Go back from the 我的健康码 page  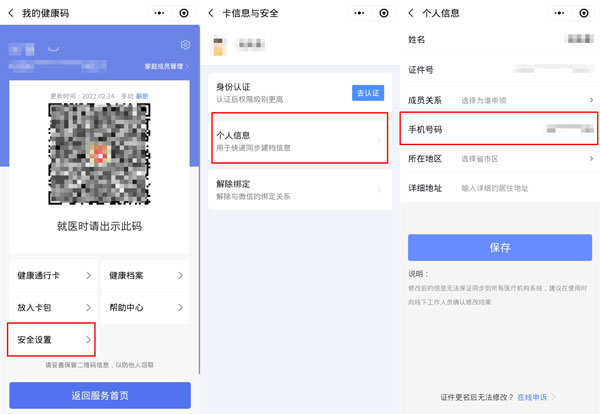pos(11,12)
